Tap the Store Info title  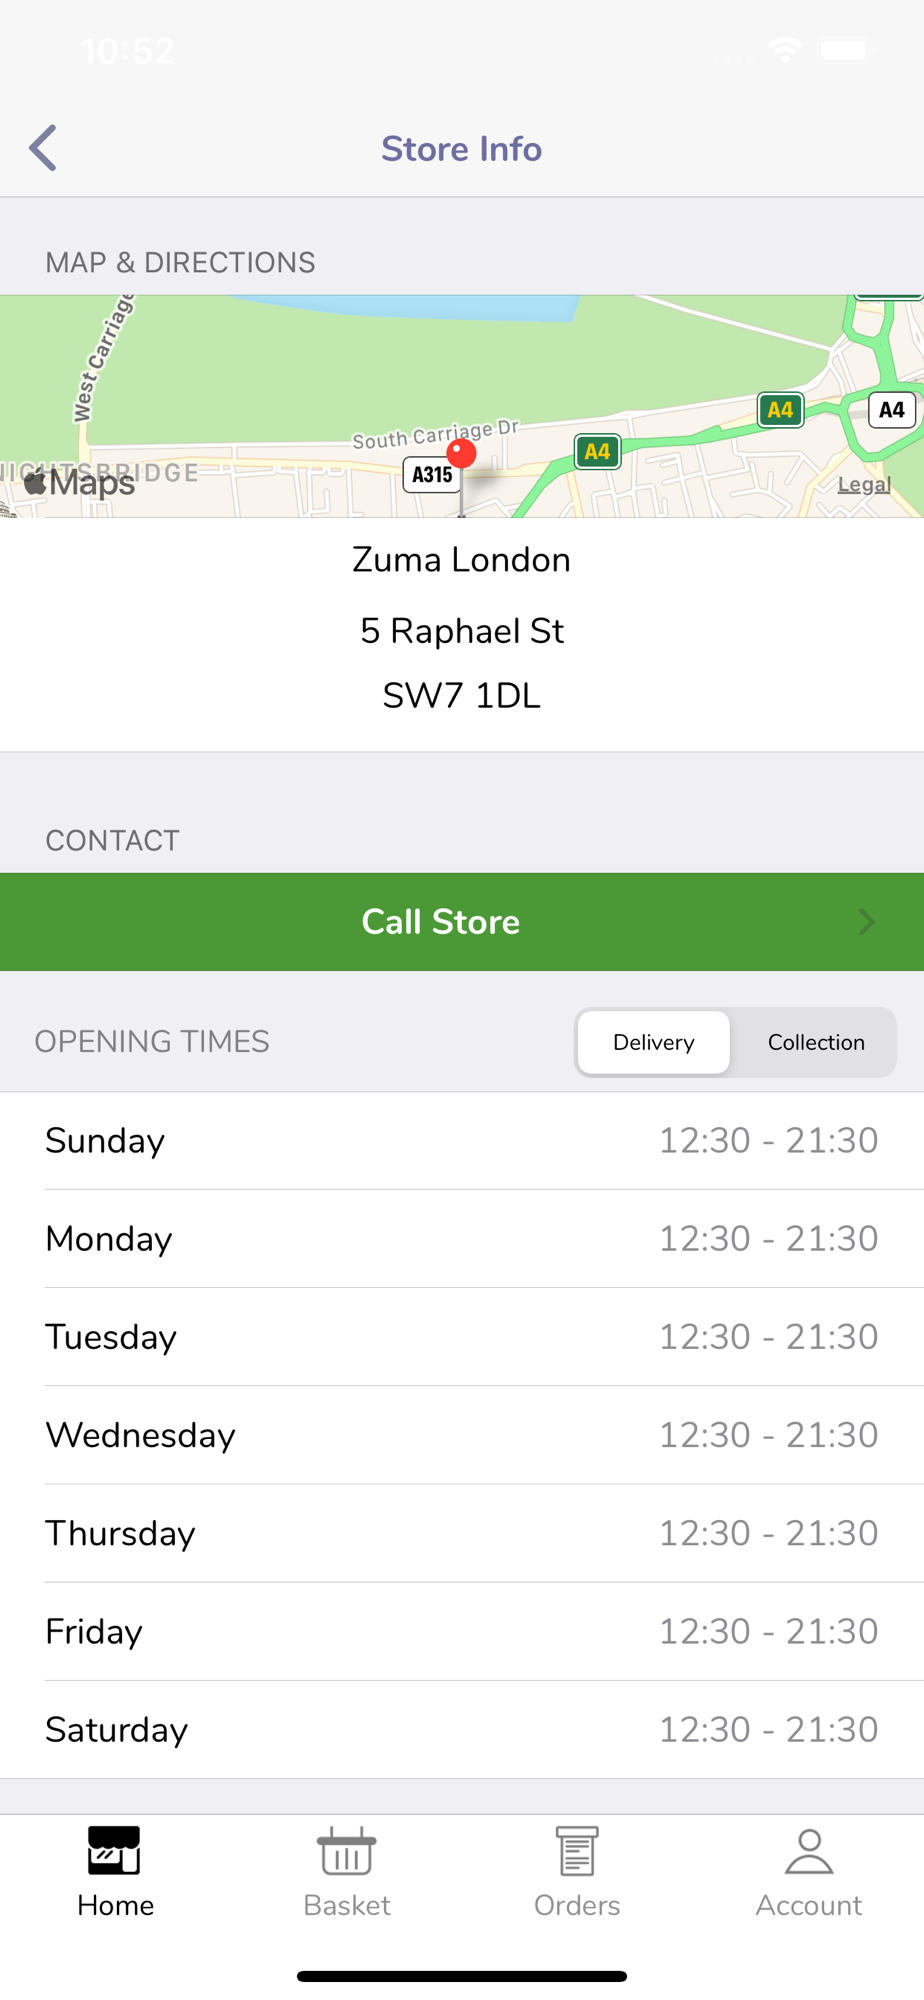pos(462,149)
